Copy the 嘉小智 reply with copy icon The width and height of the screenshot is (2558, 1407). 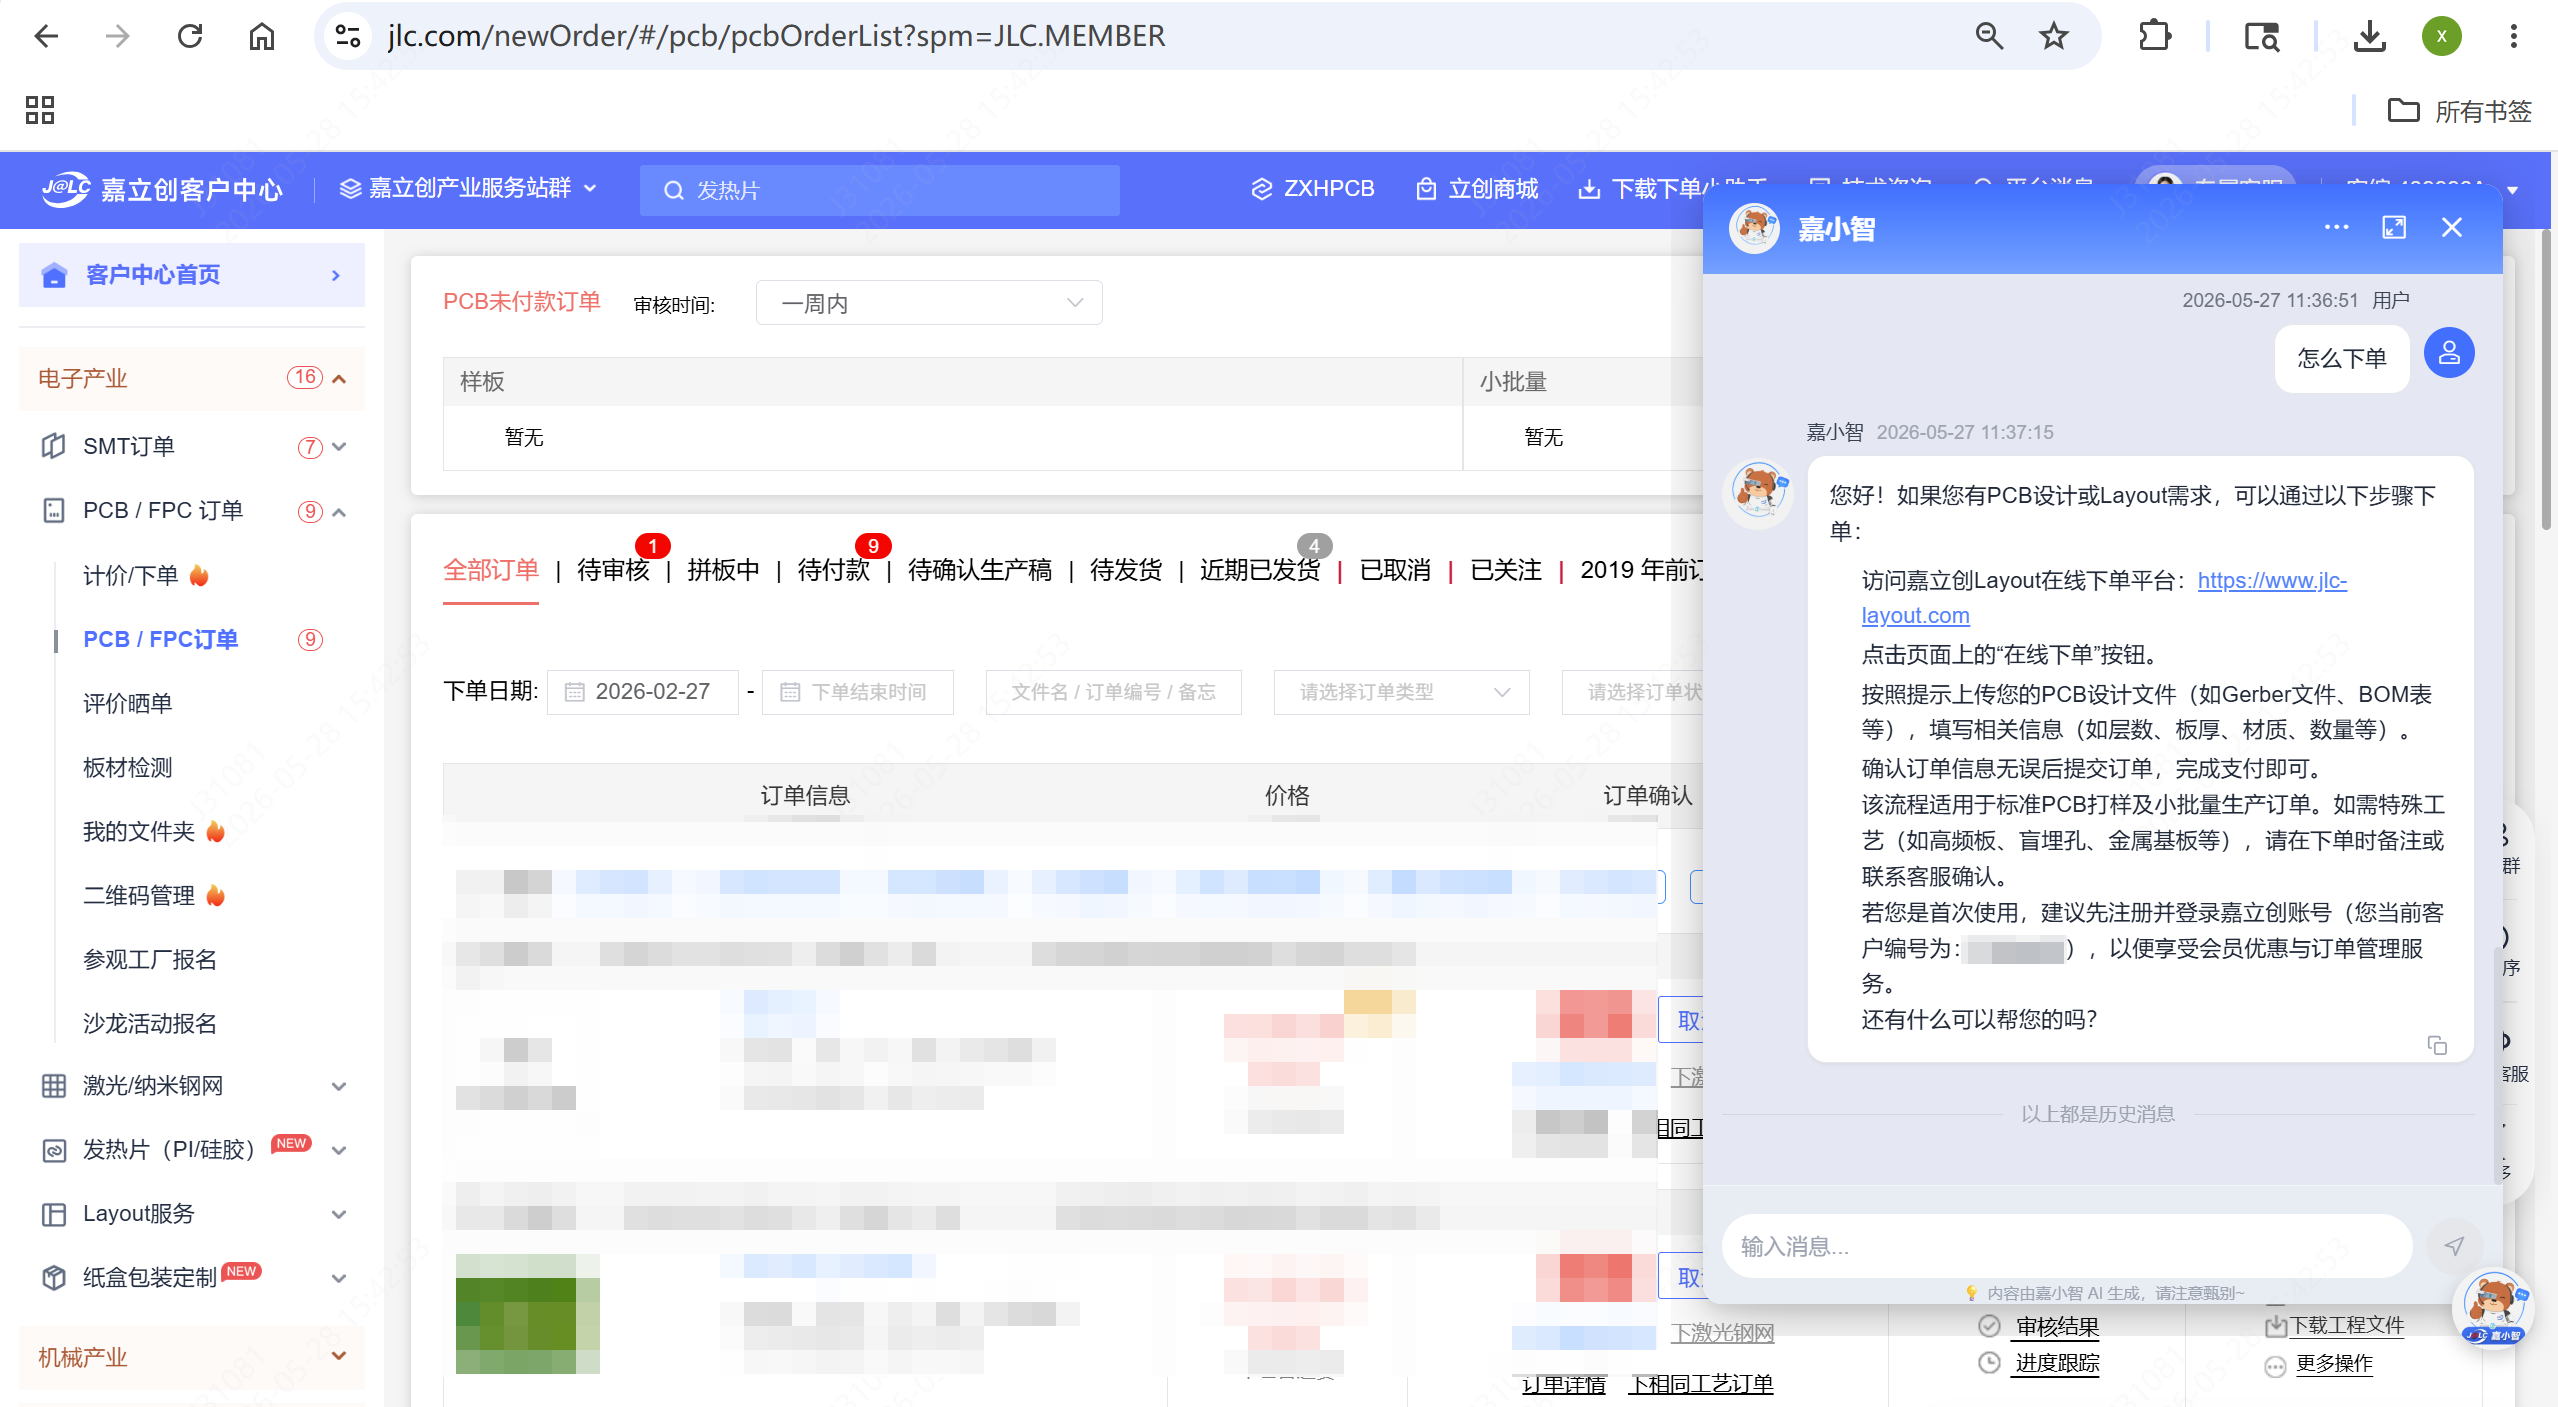2437,1045
